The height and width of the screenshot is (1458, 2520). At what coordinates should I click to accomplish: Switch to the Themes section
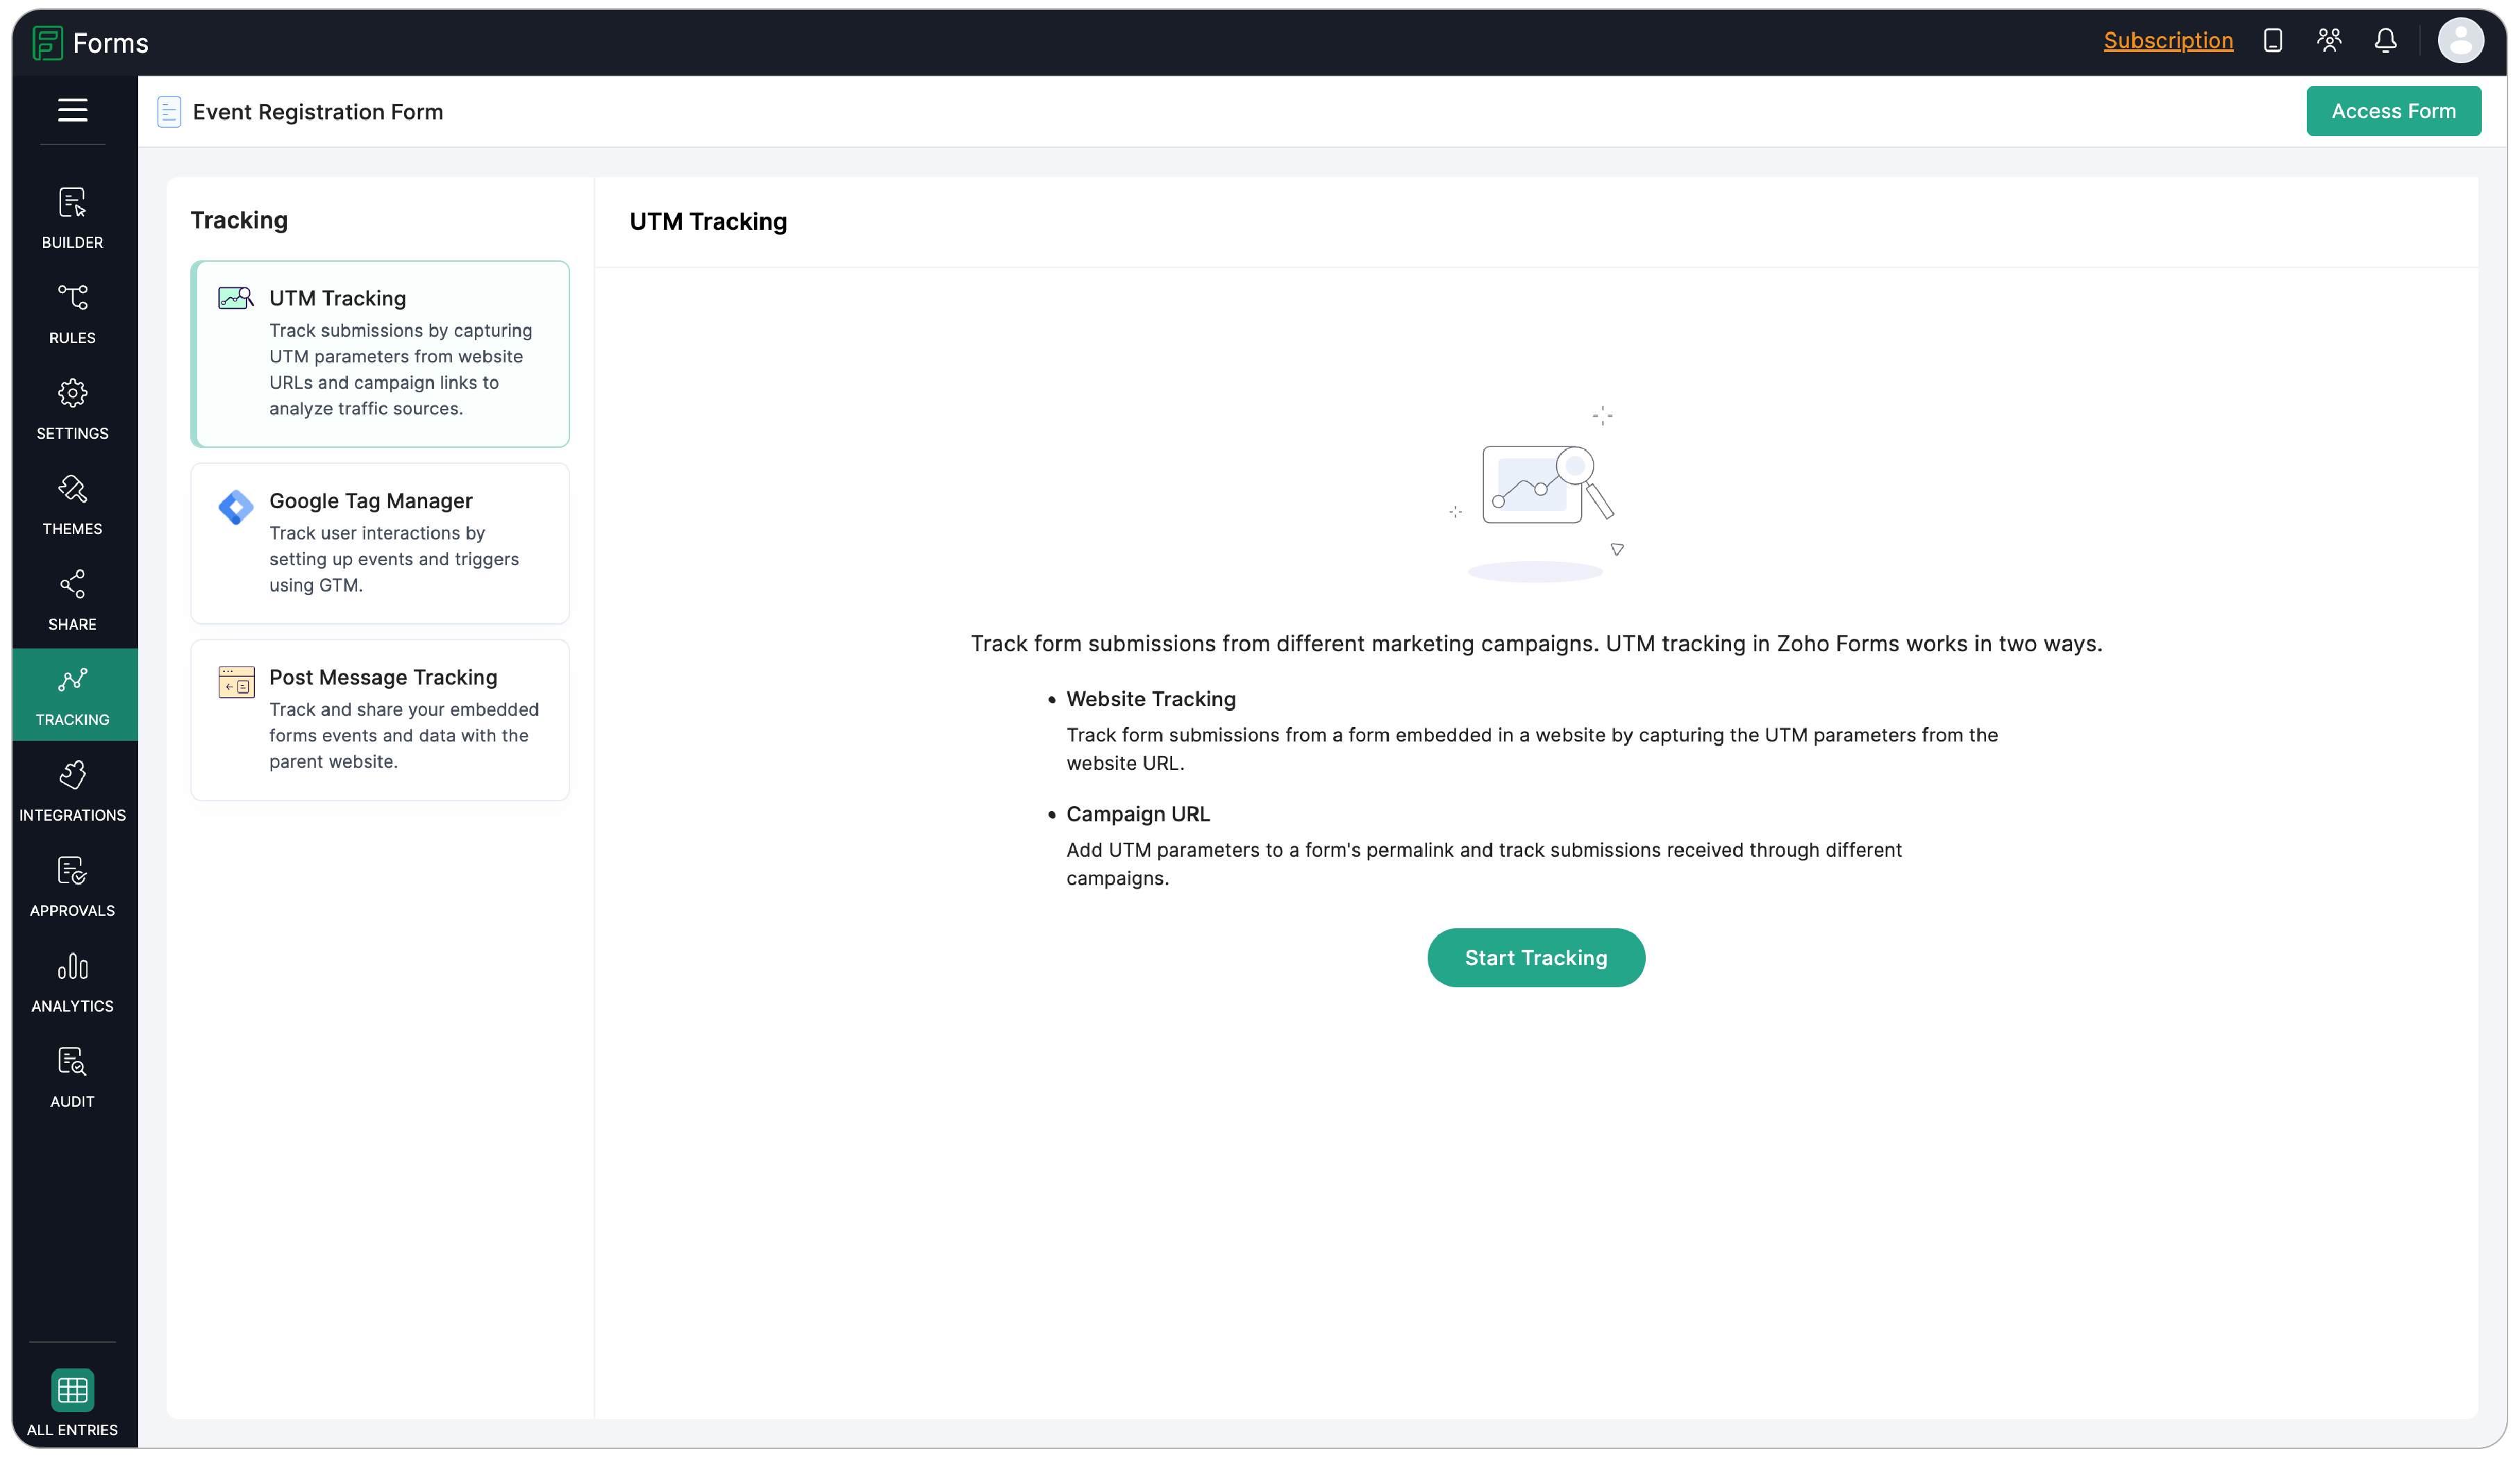[72, 505]
